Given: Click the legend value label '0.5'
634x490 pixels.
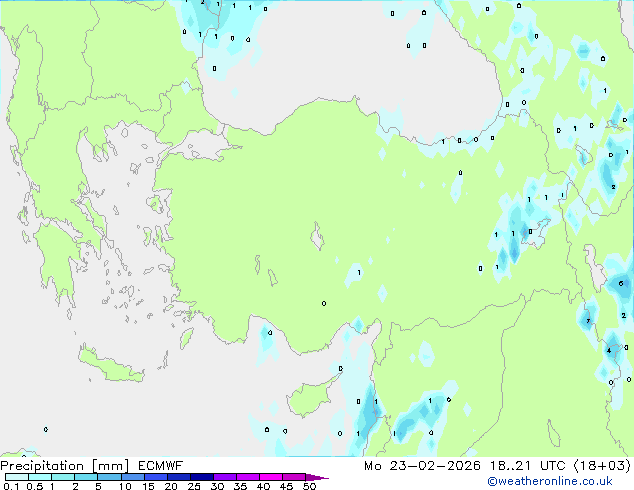Looking at the screenshot, I should 35,486.
